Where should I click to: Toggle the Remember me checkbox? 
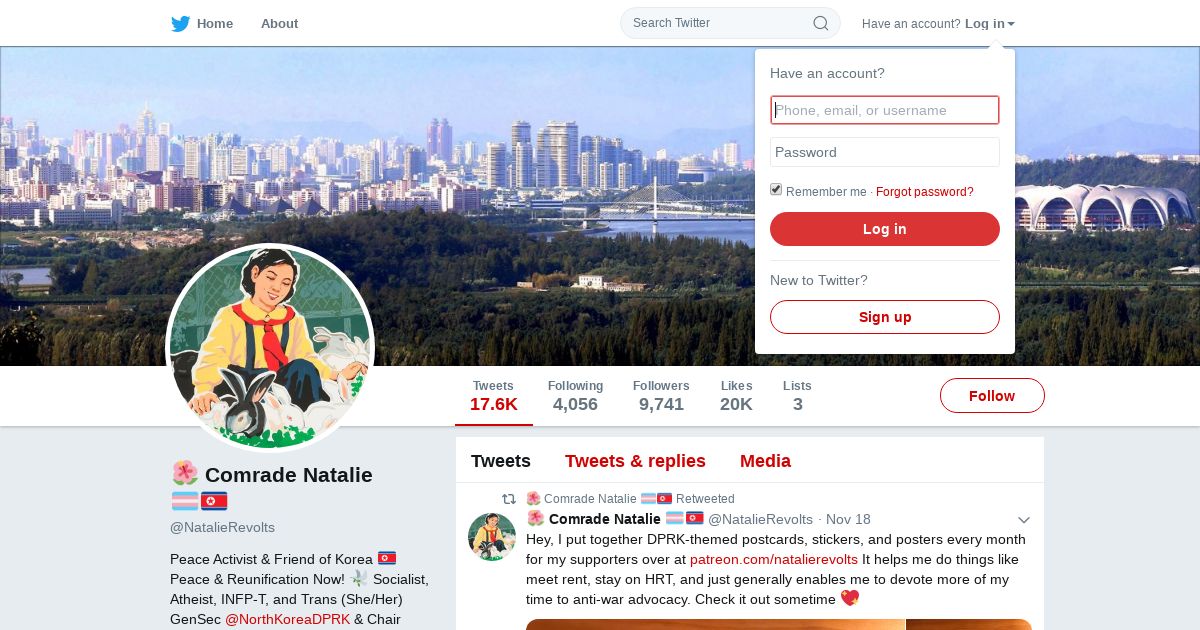[776, 190]
